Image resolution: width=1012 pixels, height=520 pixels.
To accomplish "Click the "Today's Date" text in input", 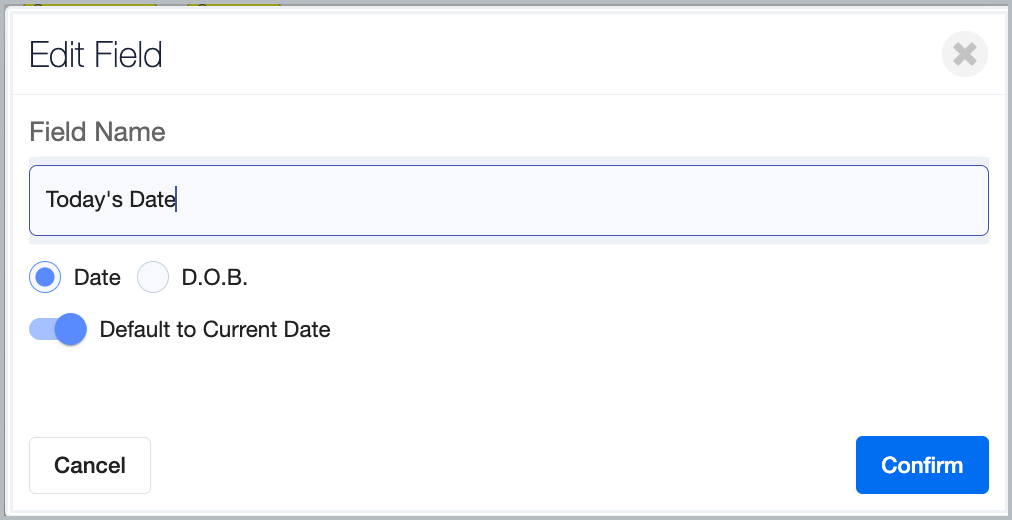I will coord(110,200).
